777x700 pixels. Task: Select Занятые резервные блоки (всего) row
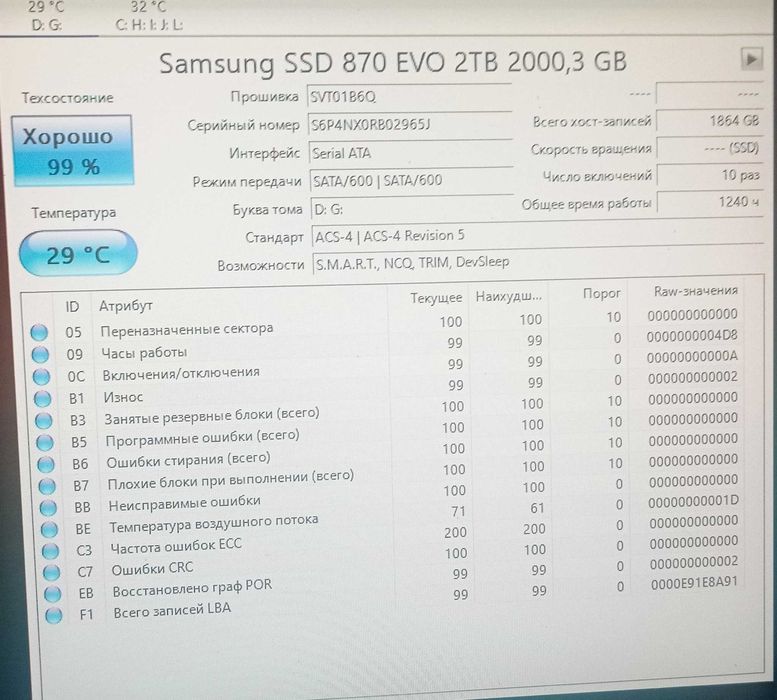388,409
